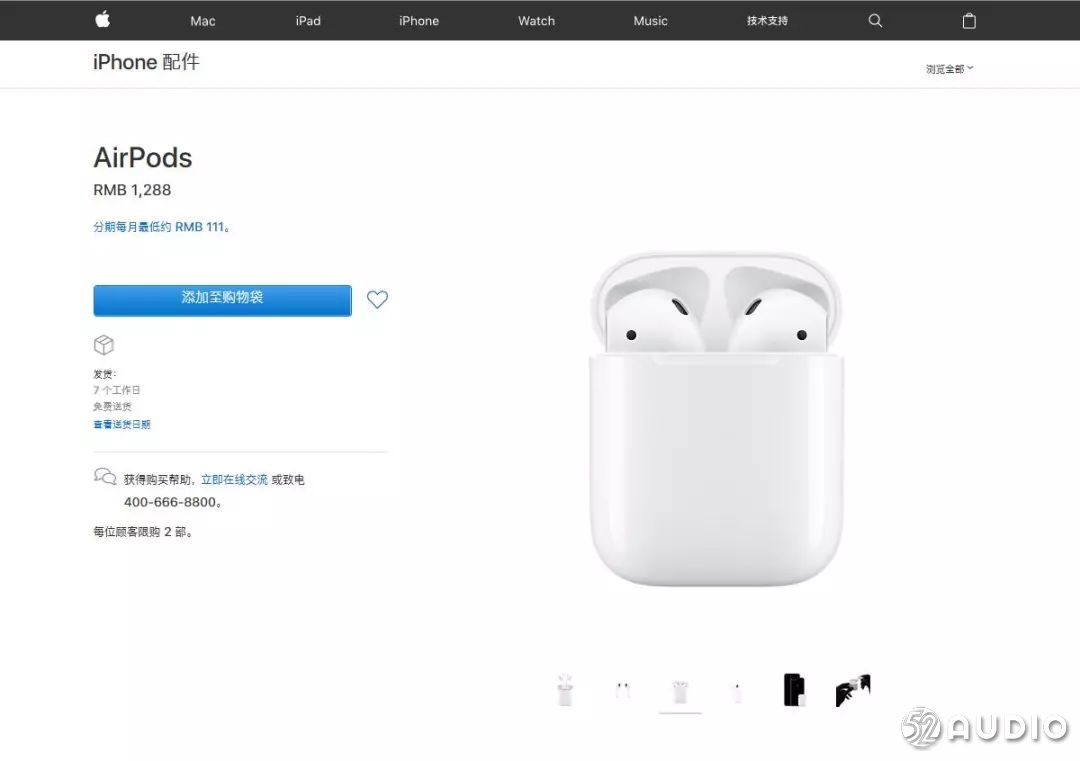Open the shopping bag icon
Viewport: 1080px width, 761px height.
point(968,21)
